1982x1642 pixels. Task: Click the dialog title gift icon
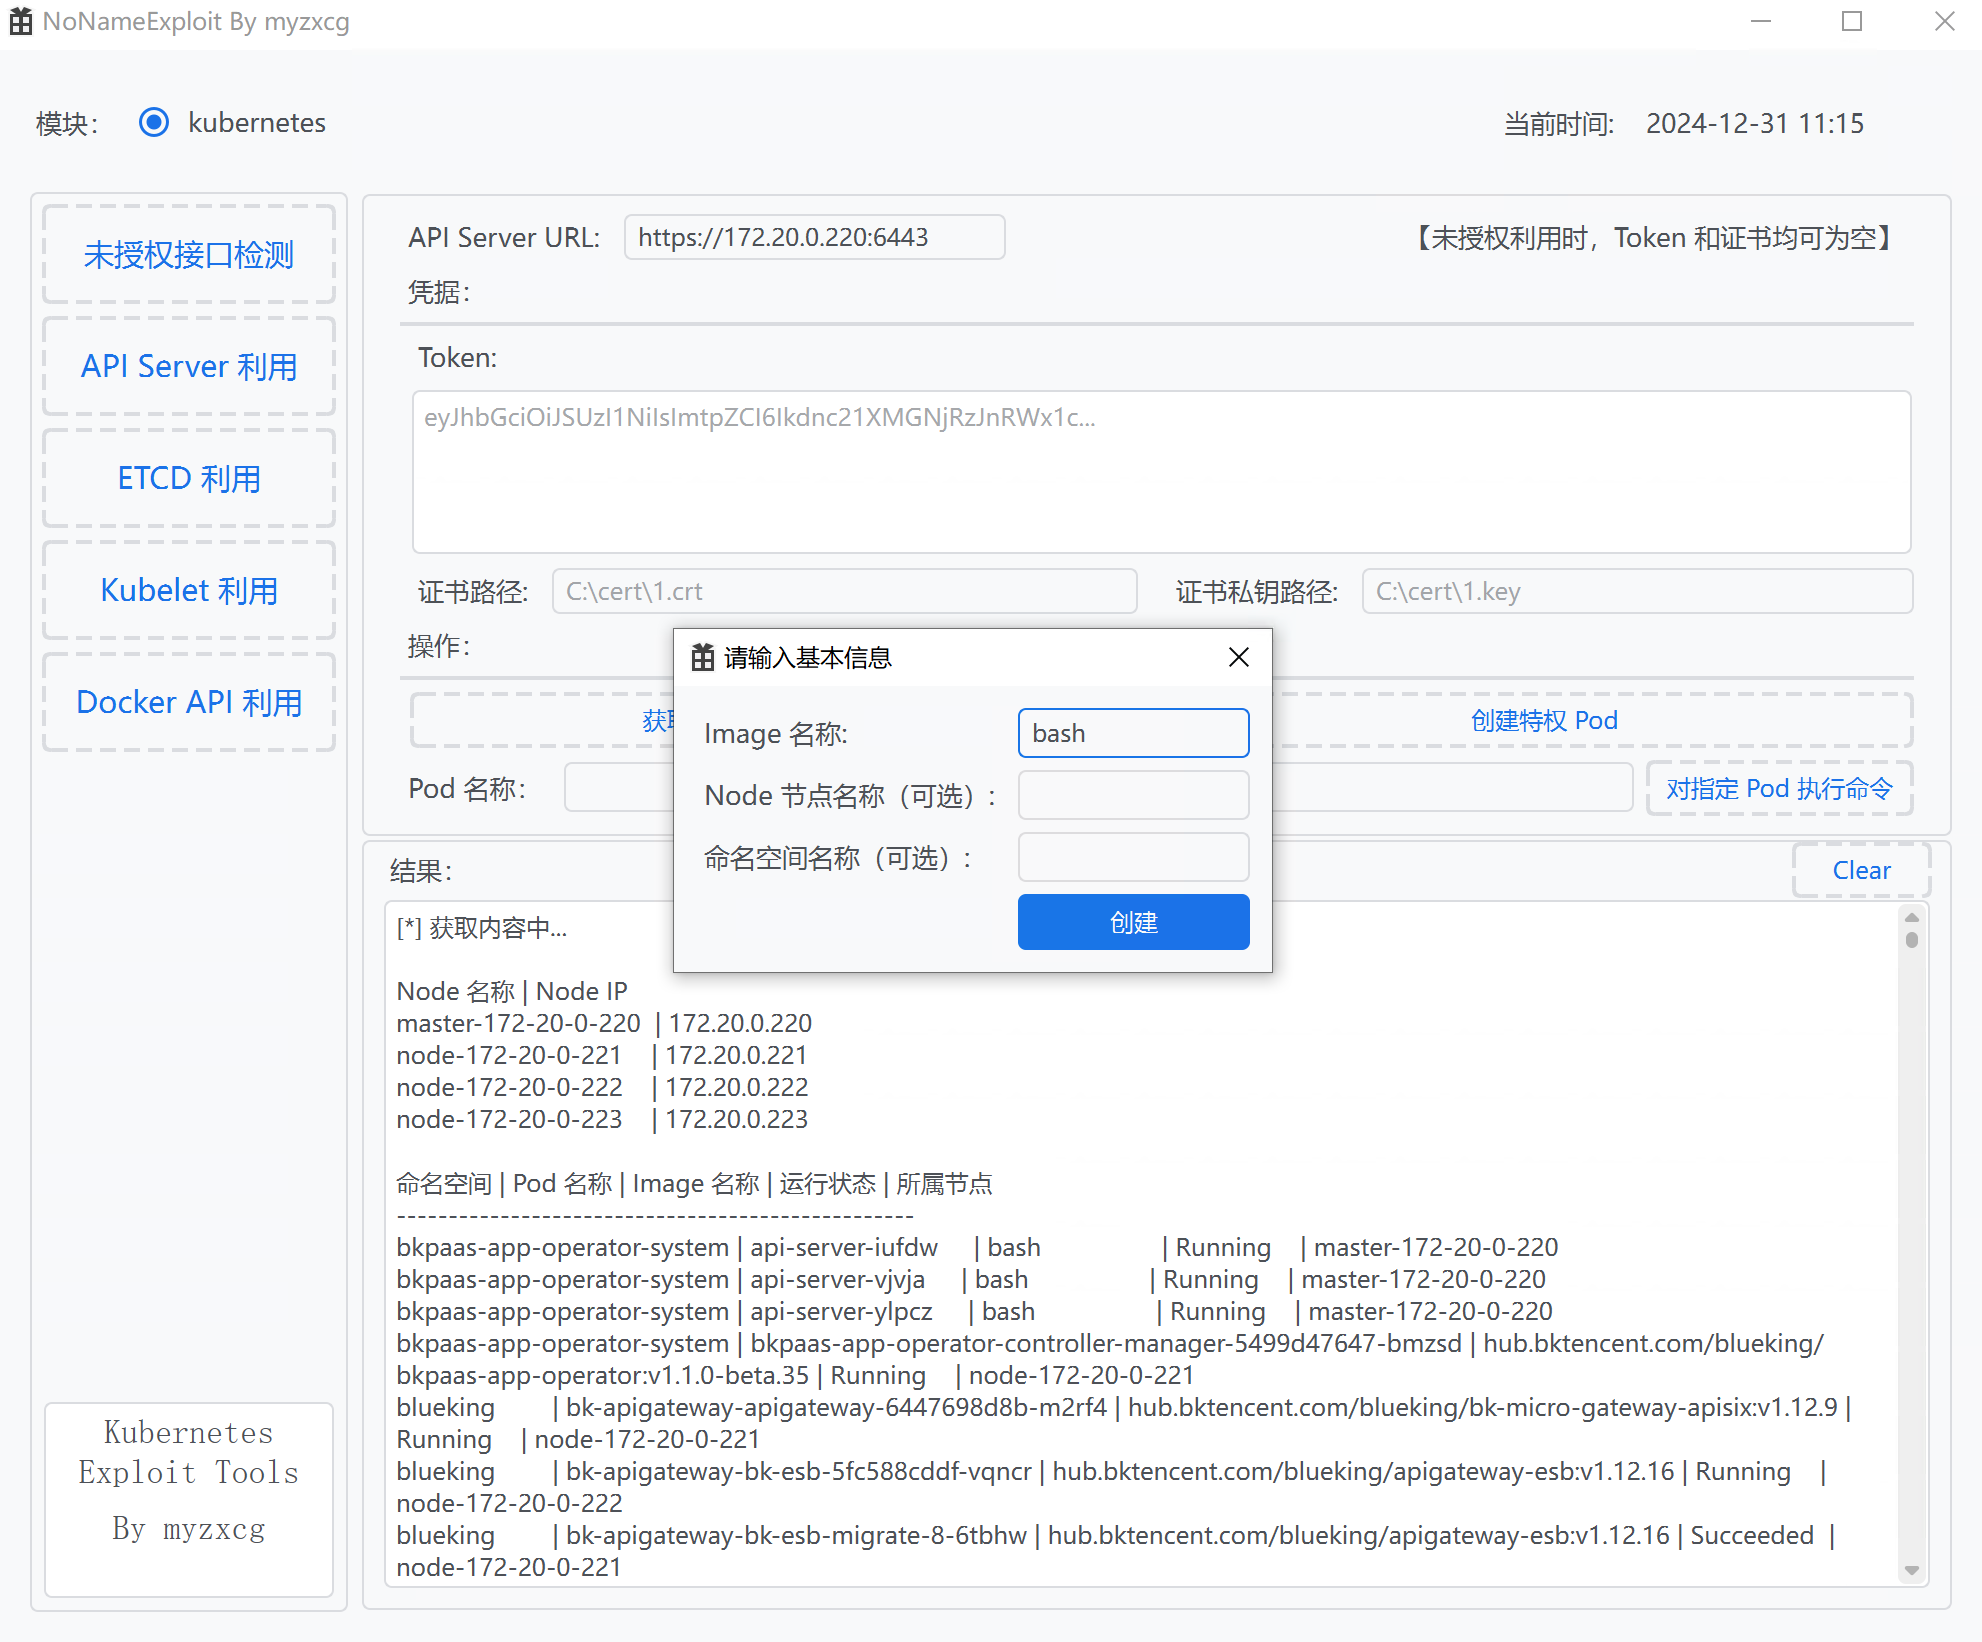tap(703, 657)
